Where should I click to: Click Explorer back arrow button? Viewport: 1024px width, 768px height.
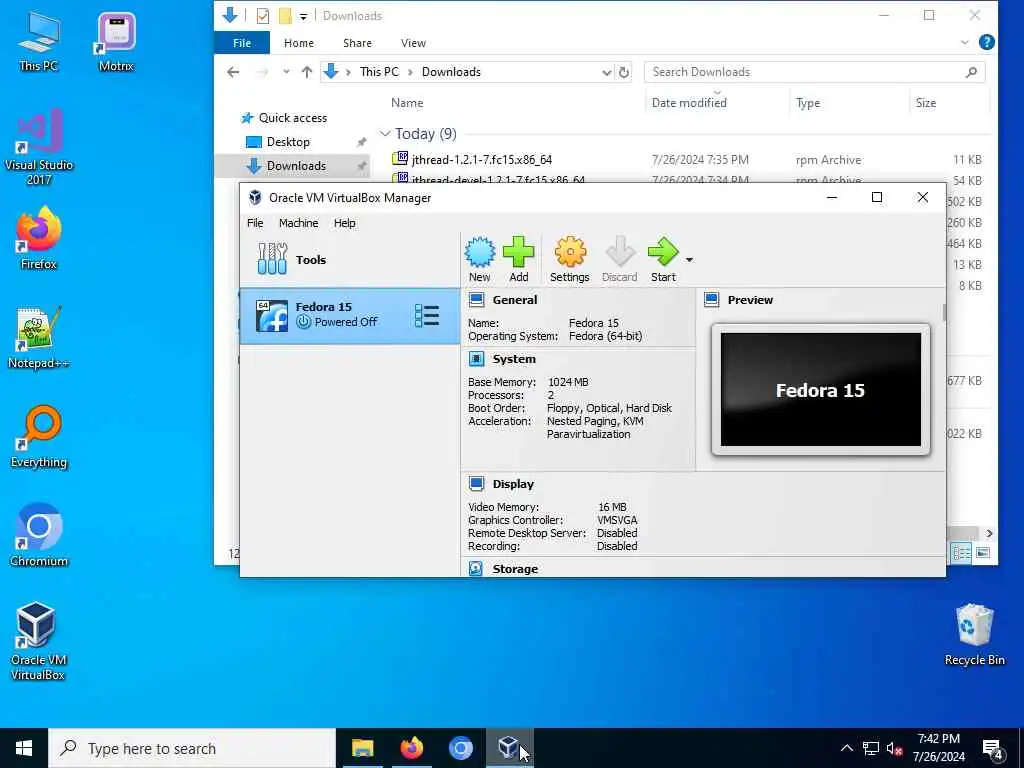[x=233, y=72]
